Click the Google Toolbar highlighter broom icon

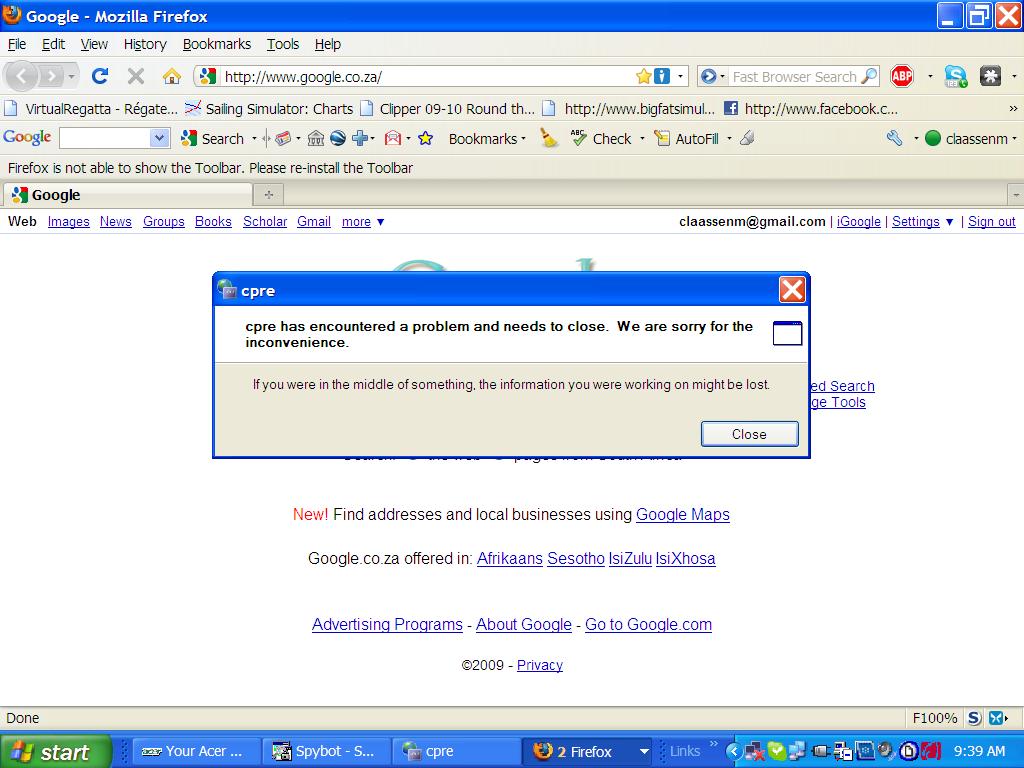click(549, 139)
